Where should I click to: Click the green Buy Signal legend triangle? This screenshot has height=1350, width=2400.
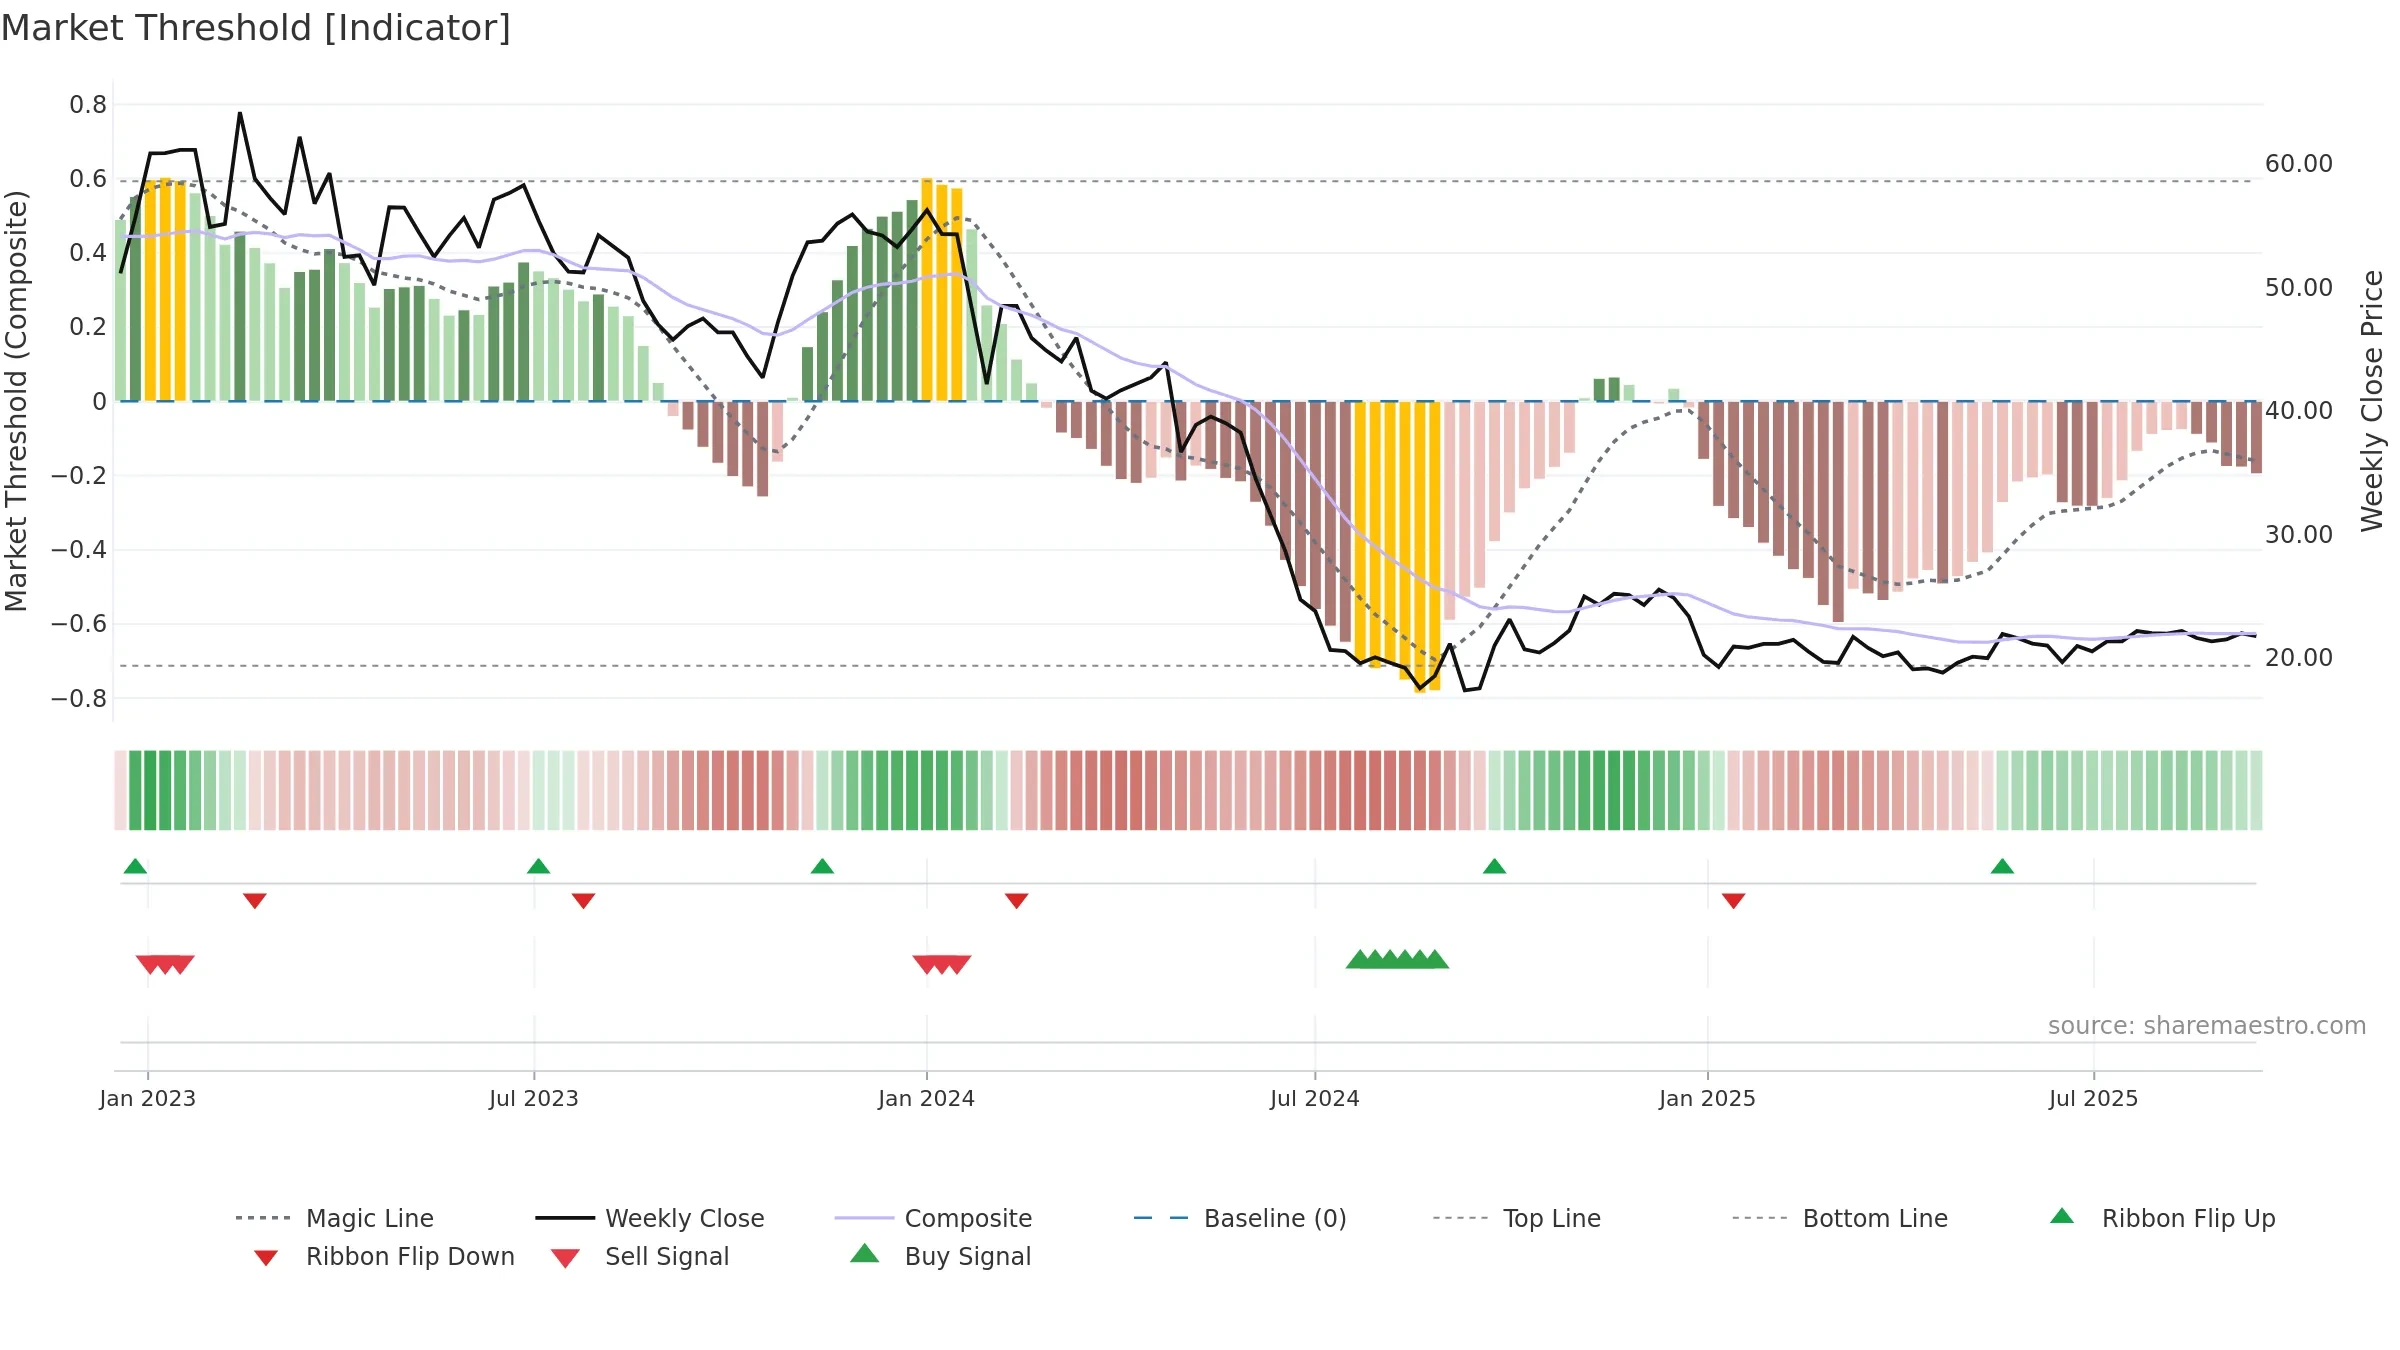[x=865, y=1253]
